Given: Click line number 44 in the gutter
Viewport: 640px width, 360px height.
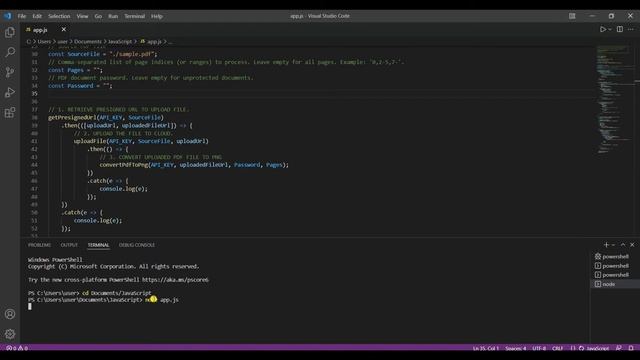Looking at the screenshot, I should (x=34, y=165).
